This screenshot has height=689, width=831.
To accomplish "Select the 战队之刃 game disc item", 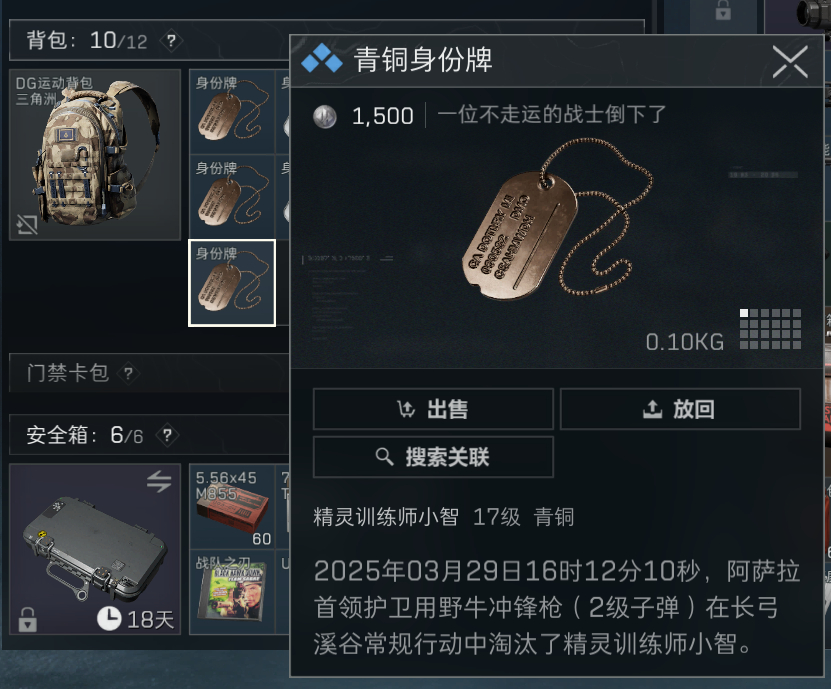I will [232, 592].
